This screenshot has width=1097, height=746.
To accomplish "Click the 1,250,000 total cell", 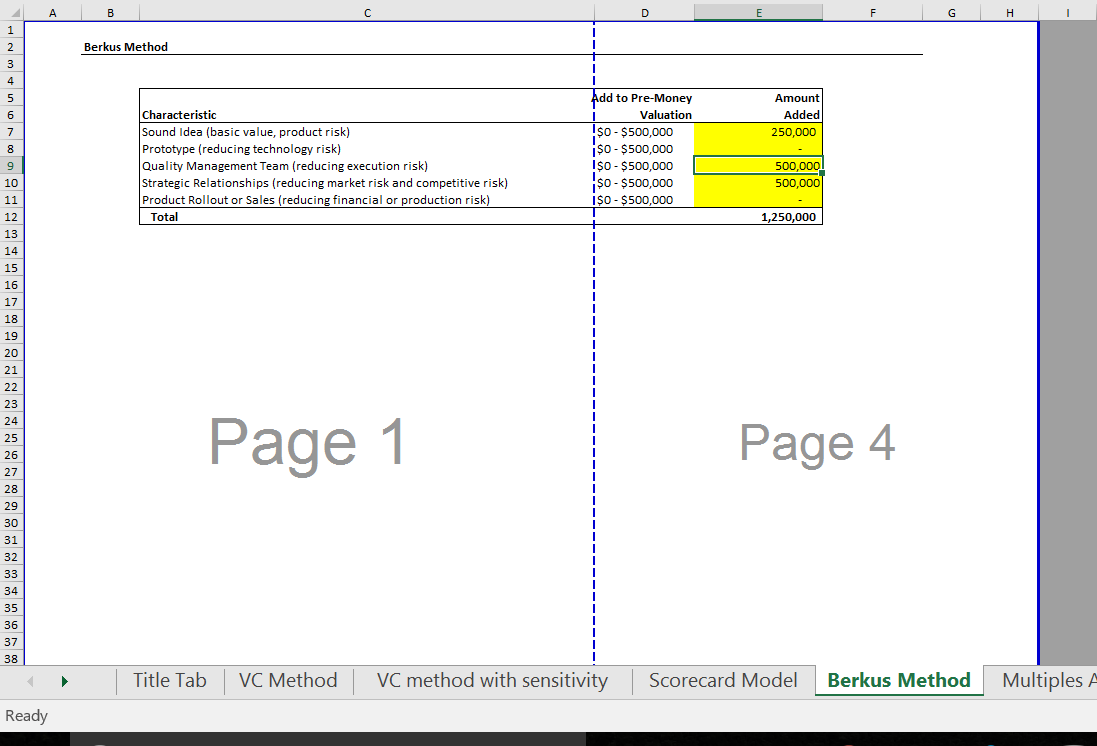I will pos(758,217).
